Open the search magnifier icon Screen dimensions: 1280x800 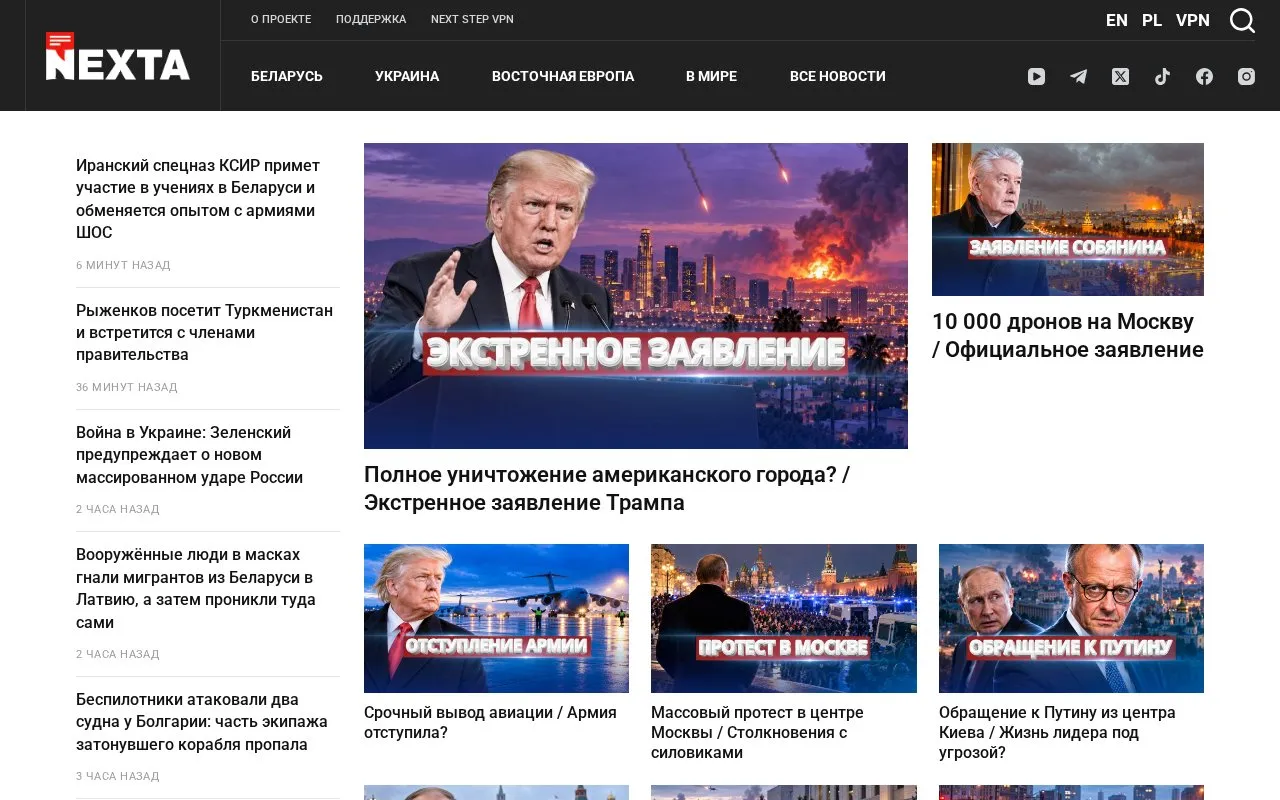(x=1242, y=20)
